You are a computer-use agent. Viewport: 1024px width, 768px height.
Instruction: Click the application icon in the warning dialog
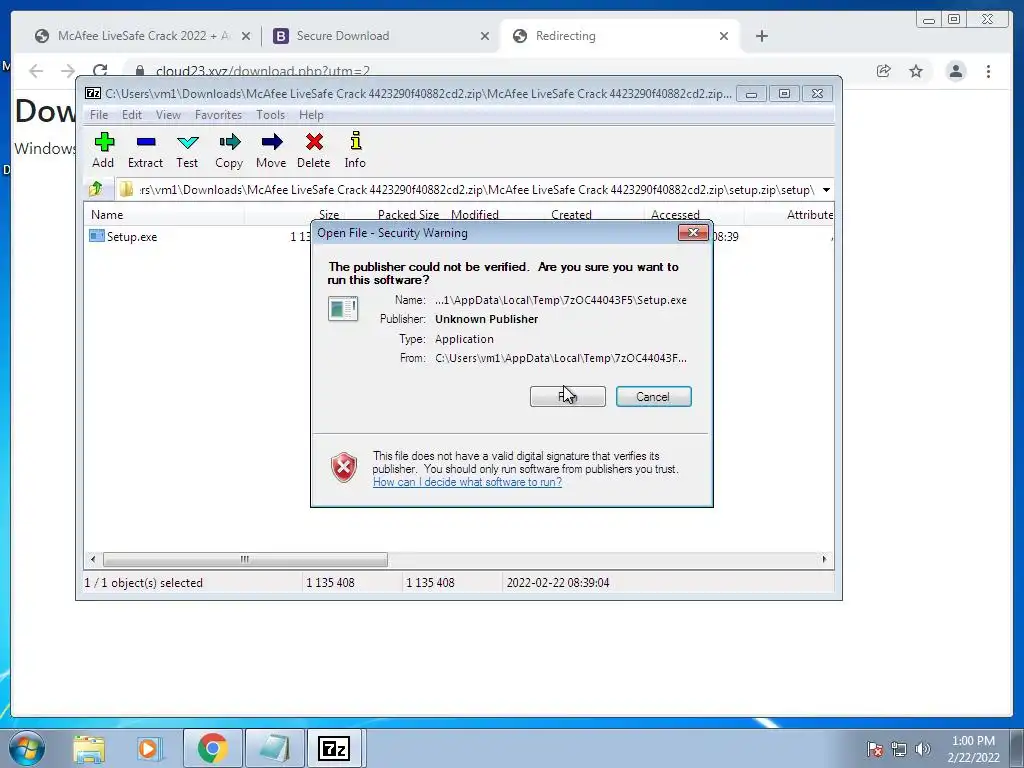coord(343,308)
